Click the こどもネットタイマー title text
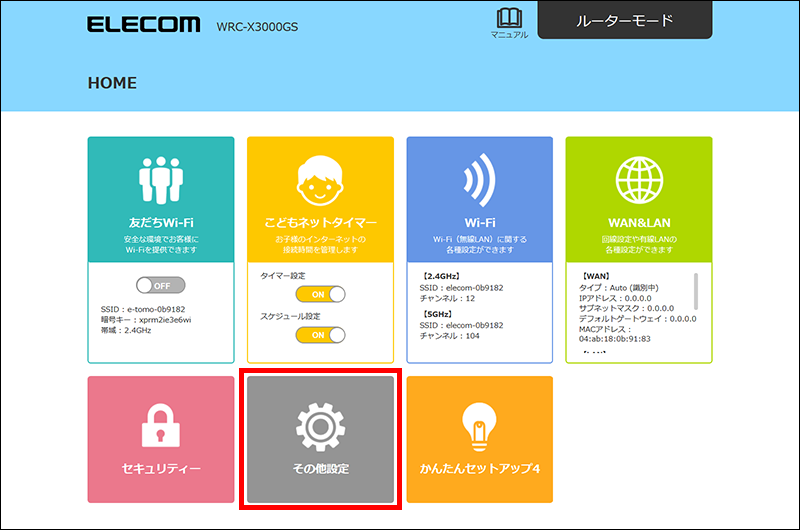The width and height of the screenshot is (800, 530). (x=320, y=222)
